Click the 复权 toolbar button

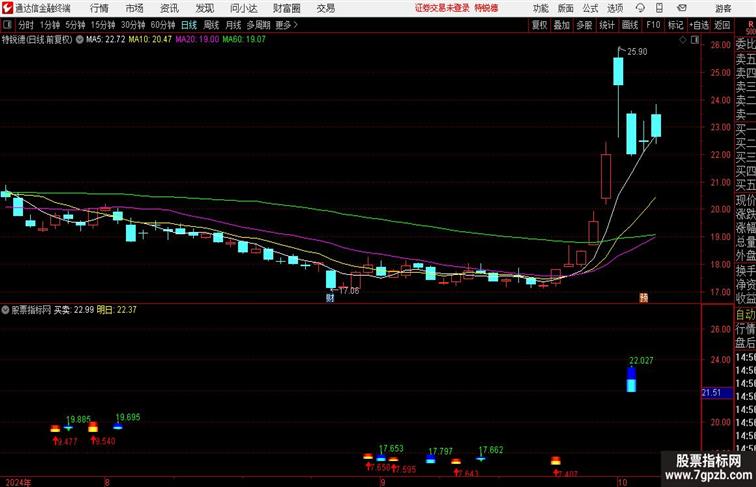click(x=539, y=25)
